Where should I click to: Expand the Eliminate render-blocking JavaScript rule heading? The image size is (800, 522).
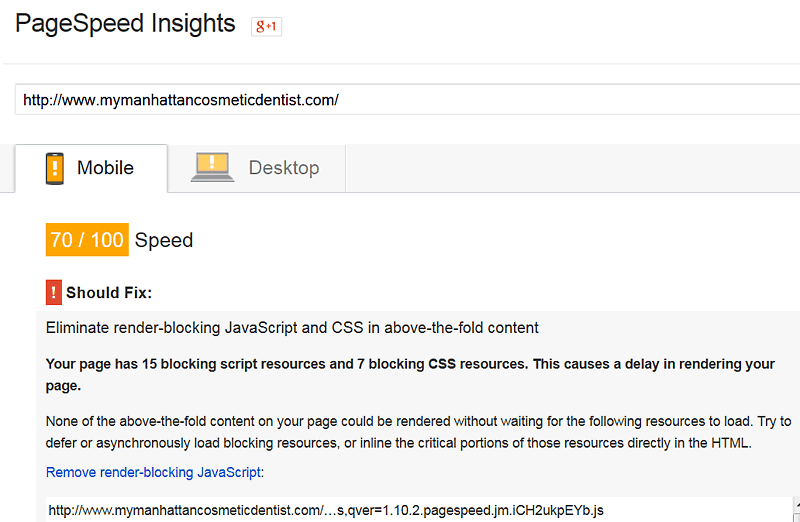(x=292, y=328)
